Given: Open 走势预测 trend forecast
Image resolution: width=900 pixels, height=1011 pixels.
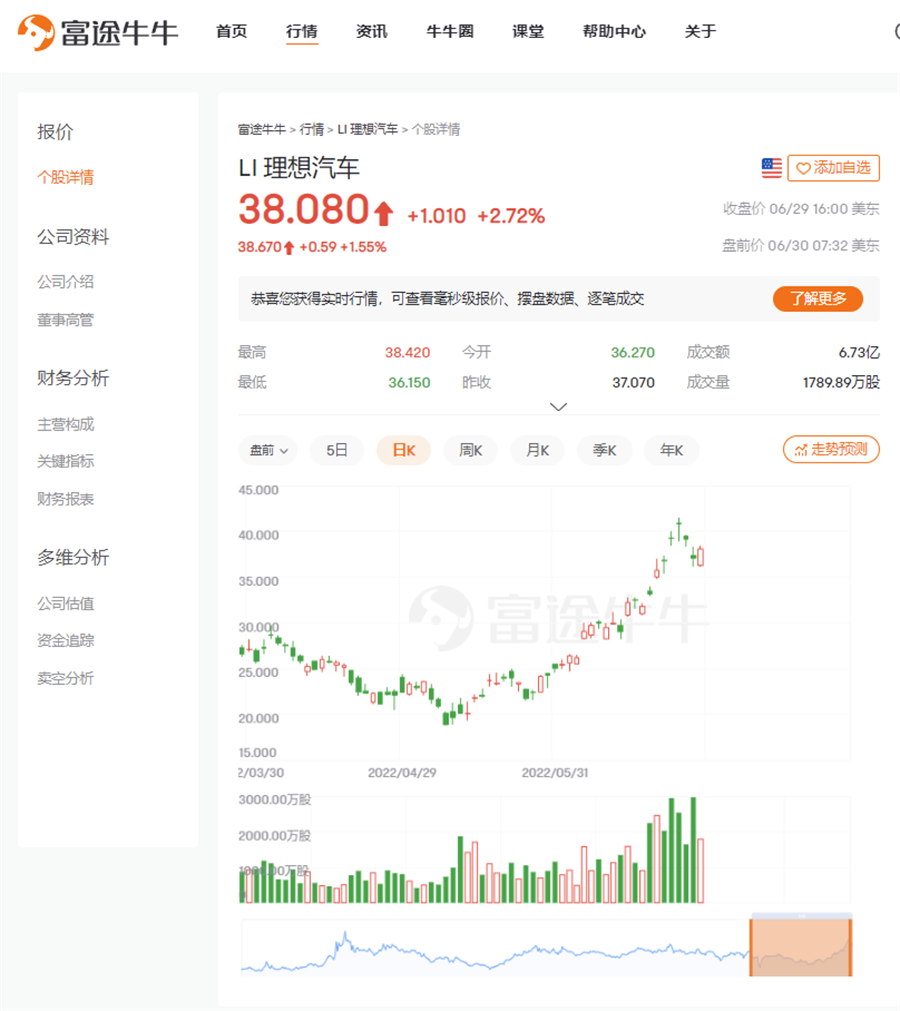Looking at the screenshot, I should [x=831, y=449].
